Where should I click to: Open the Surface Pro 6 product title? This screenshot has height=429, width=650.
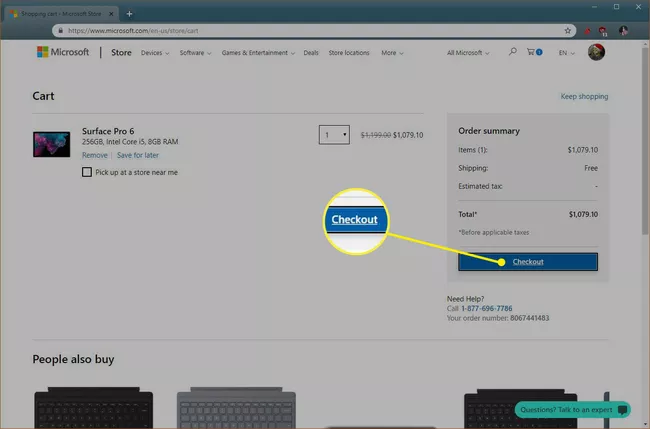108,131
